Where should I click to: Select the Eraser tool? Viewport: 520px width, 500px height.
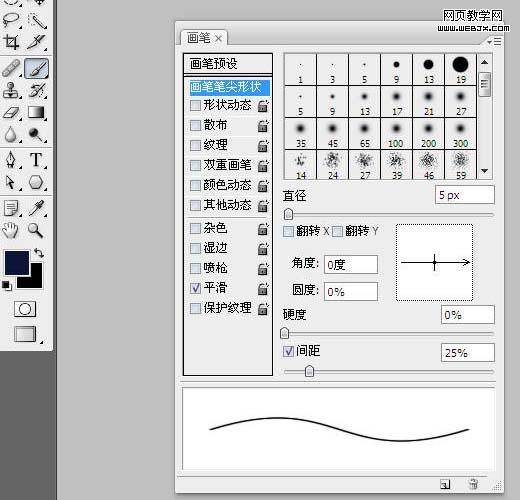11,113
